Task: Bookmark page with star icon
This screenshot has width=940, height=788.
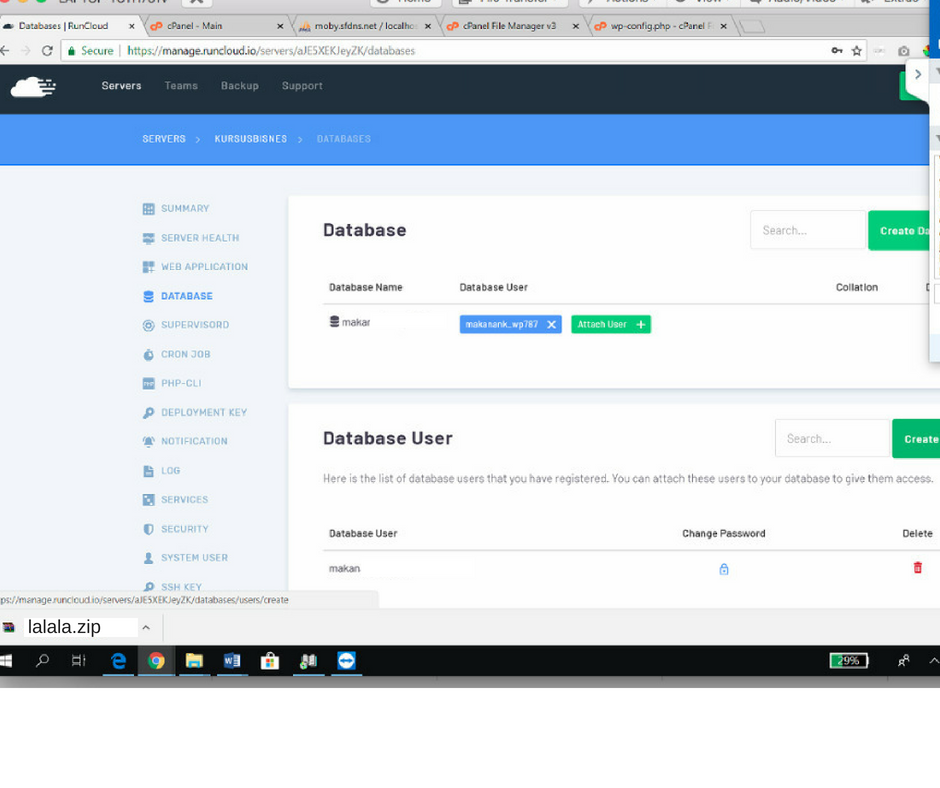Action: tap(857, 51)
